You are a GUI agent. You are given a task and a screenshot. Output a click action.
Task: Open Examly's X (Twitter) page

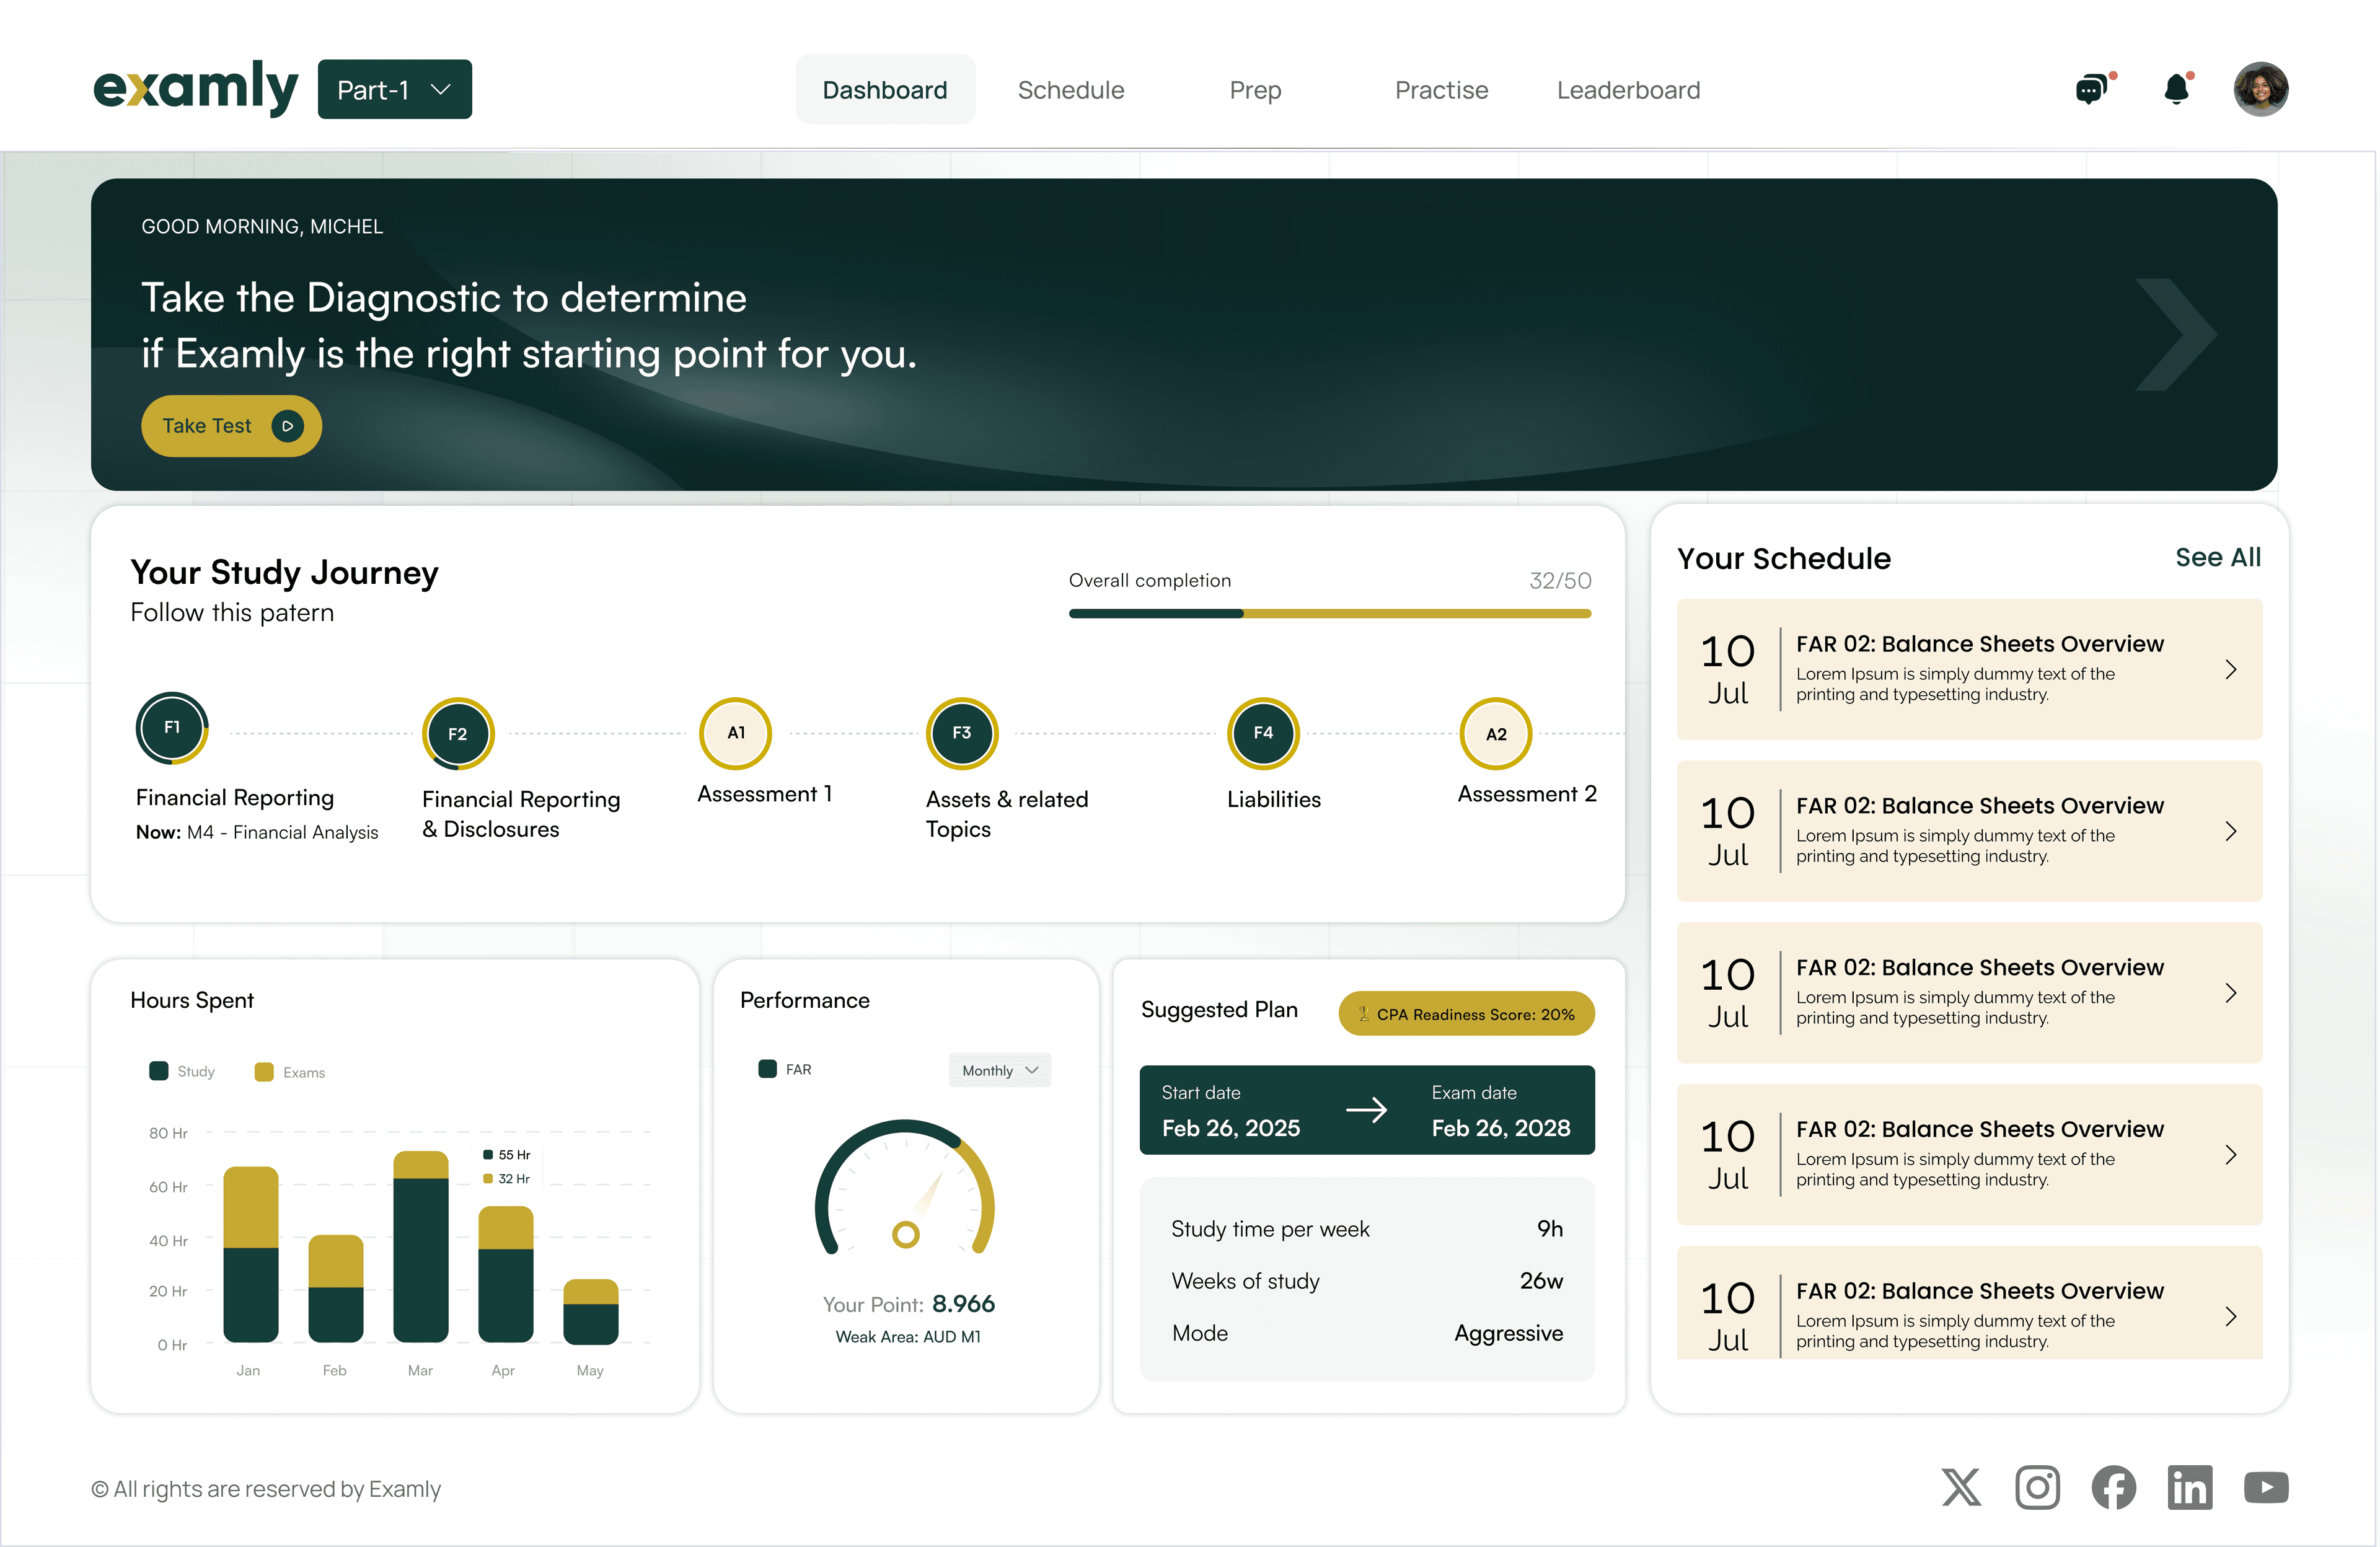coord(1961,1488)
